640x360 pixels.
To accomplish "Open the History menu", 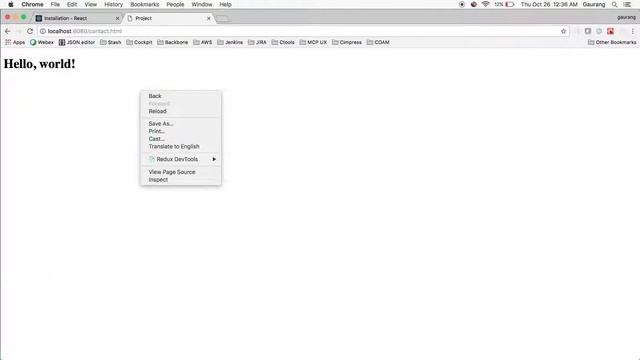I will click(113, 4).
